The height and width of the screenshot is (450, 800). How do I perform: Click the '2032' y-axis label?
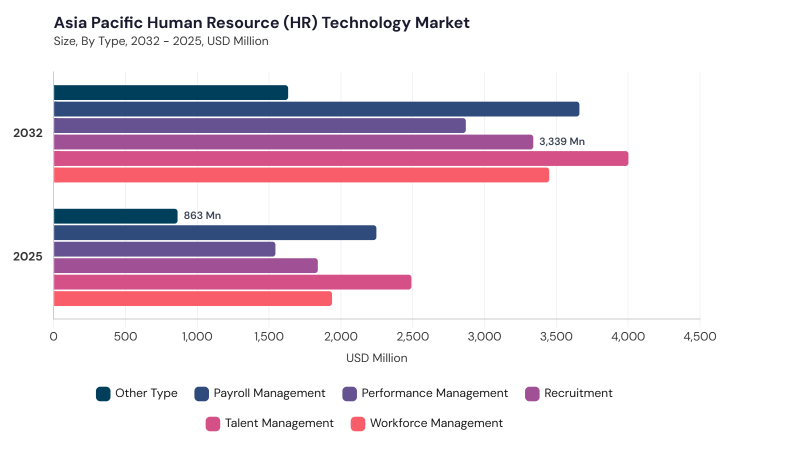coord(28,133)
